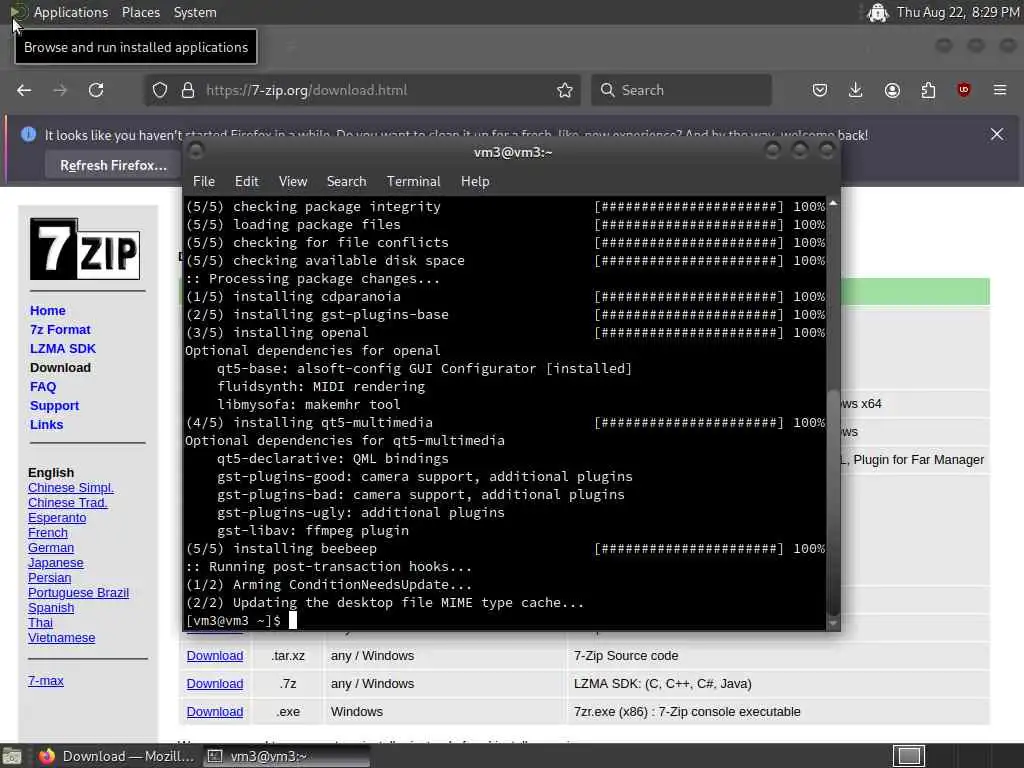Open terminal View menu
The image size is (1024, 768).
[293, 181]
